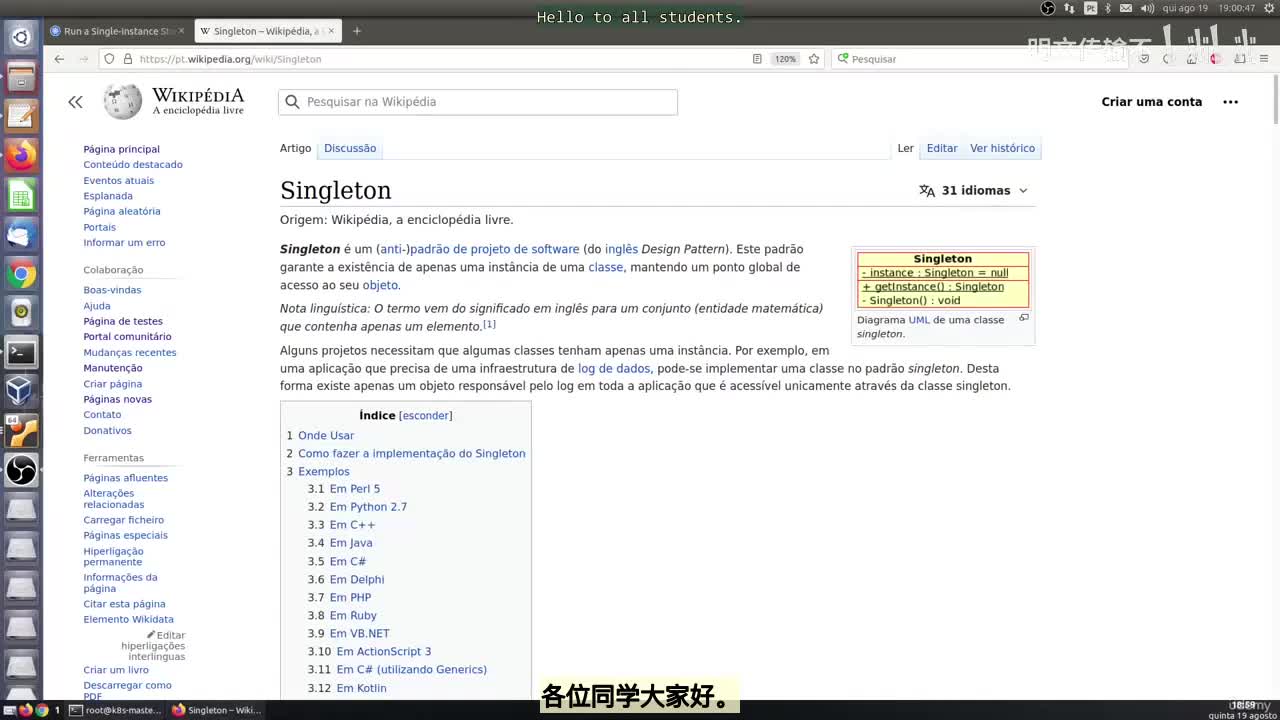The height and width of the screenshot is (720, 1280).
Task: Select the Ler view tab
Action: click(905, 148)
